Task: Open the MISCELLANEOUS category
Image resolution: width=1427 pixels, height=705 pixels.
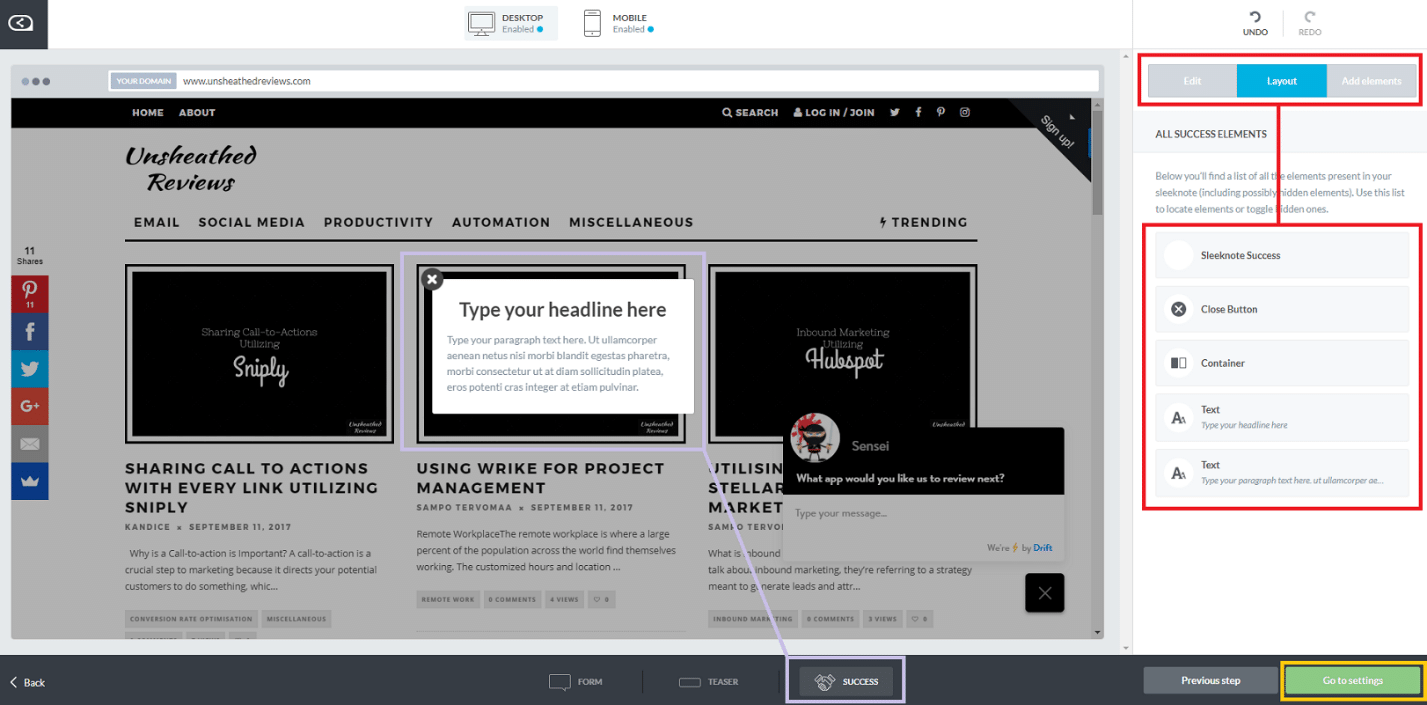Action: [x=631, y=222]
